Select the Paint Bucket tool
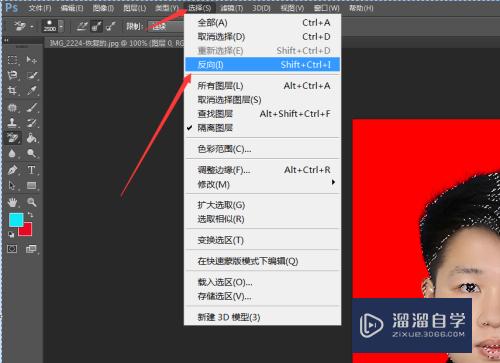Viewport: 500px width, 363px height. tap(32, 138)
